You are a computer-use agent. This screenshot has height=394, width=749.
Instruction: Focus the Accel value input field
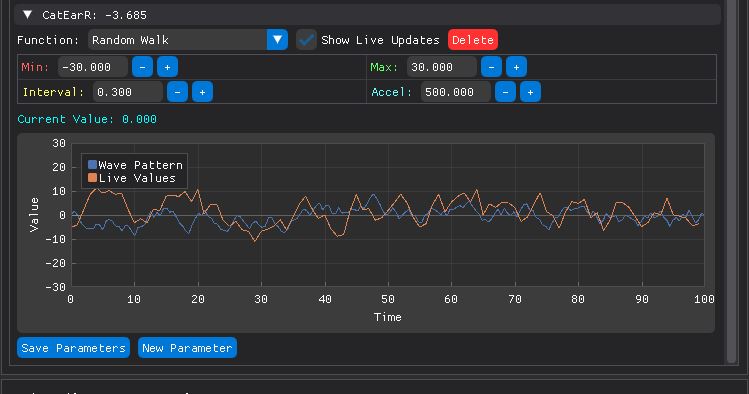click(x=456, y=92)
